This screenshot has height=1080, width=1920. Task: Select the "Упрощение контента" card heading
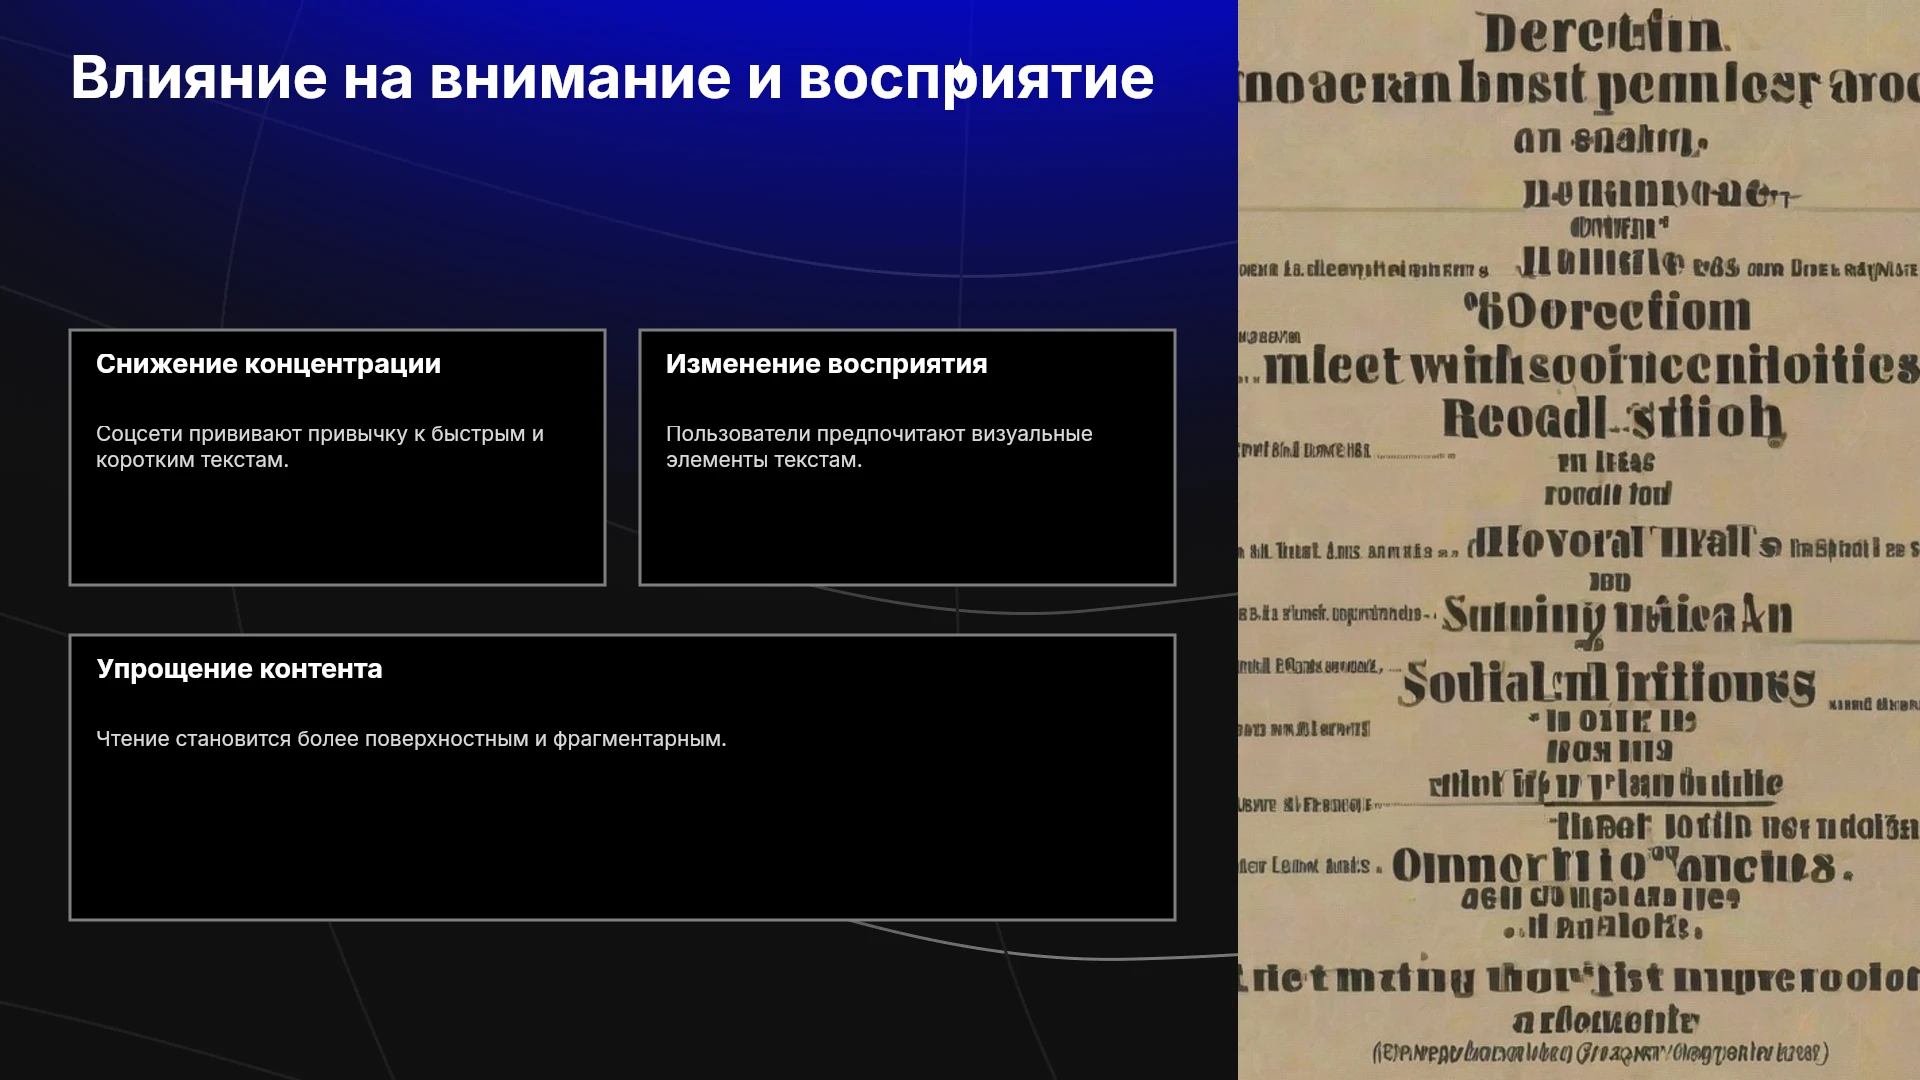[239, 669]
